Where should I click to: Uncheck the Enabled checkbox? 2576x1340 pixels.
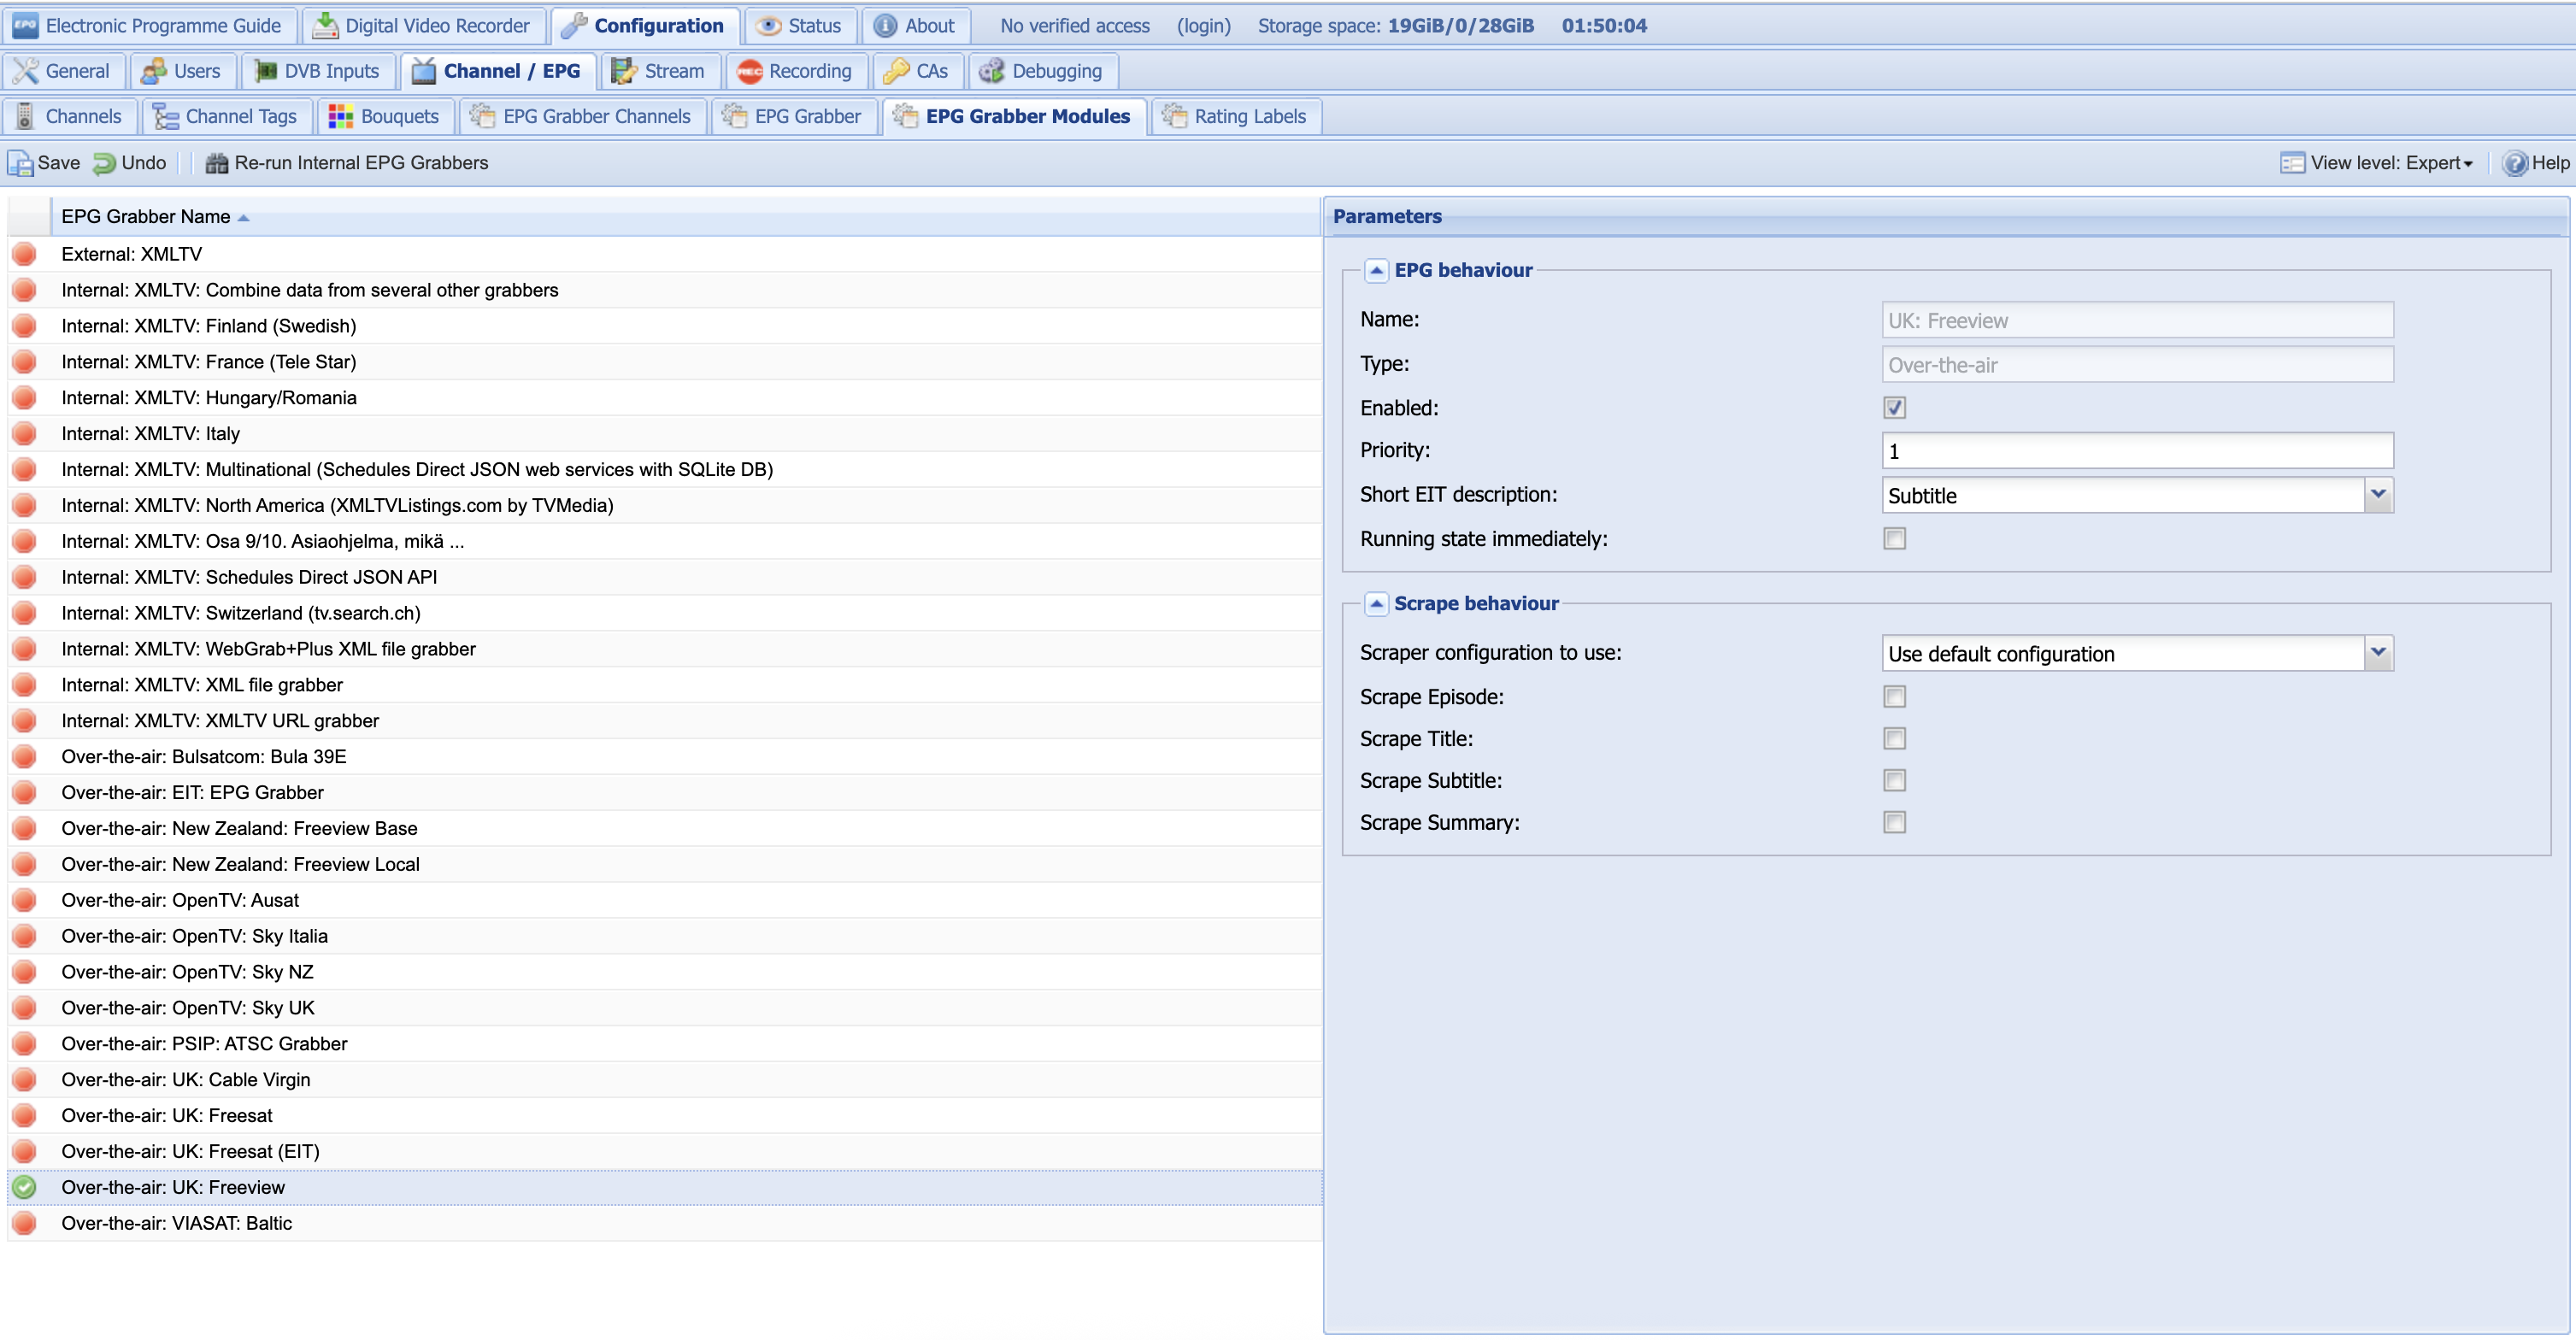click(x=1894, y=408)
